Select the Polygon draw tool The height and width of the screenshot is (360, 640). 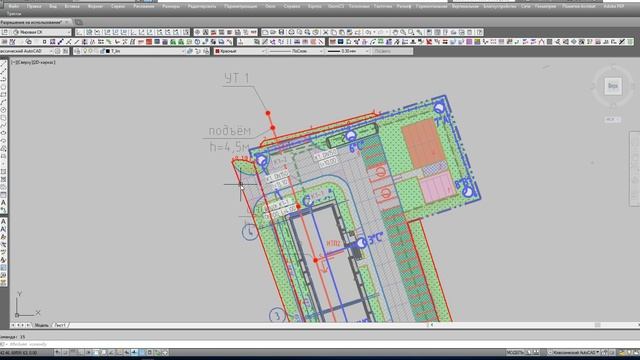[3, 87]
